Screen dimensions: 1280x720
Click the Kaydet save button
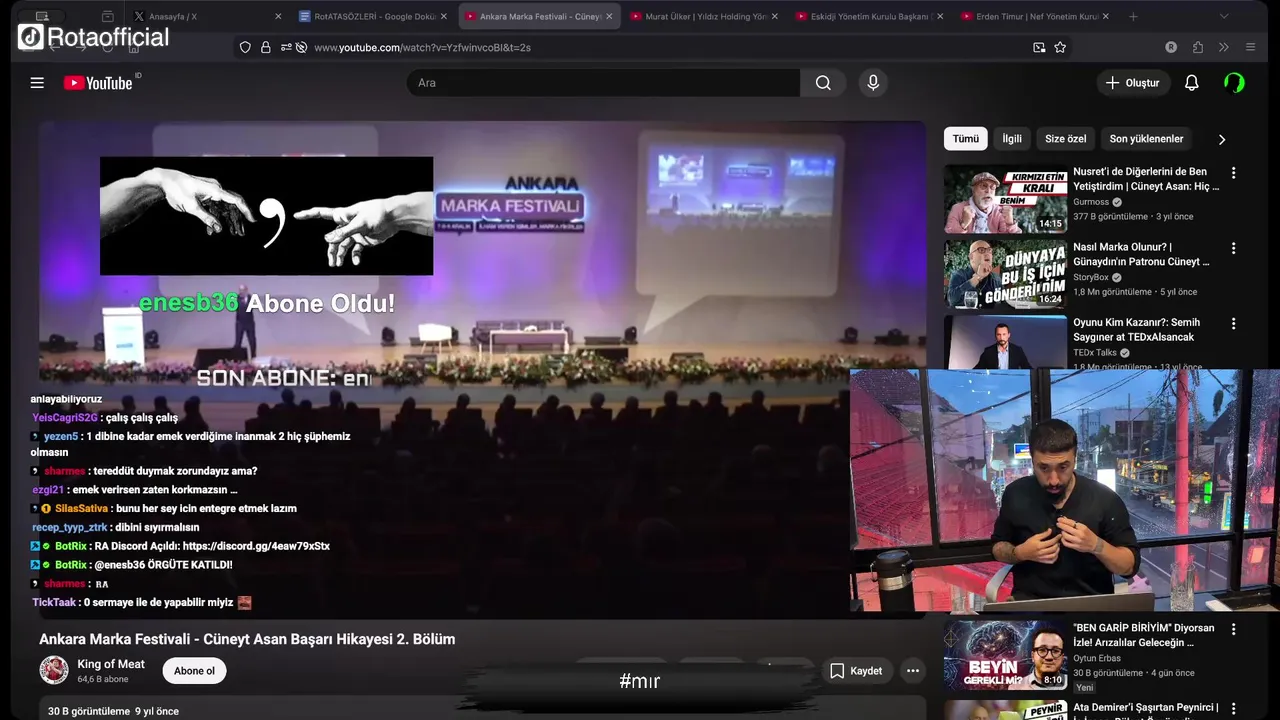[x=856, y=671]
